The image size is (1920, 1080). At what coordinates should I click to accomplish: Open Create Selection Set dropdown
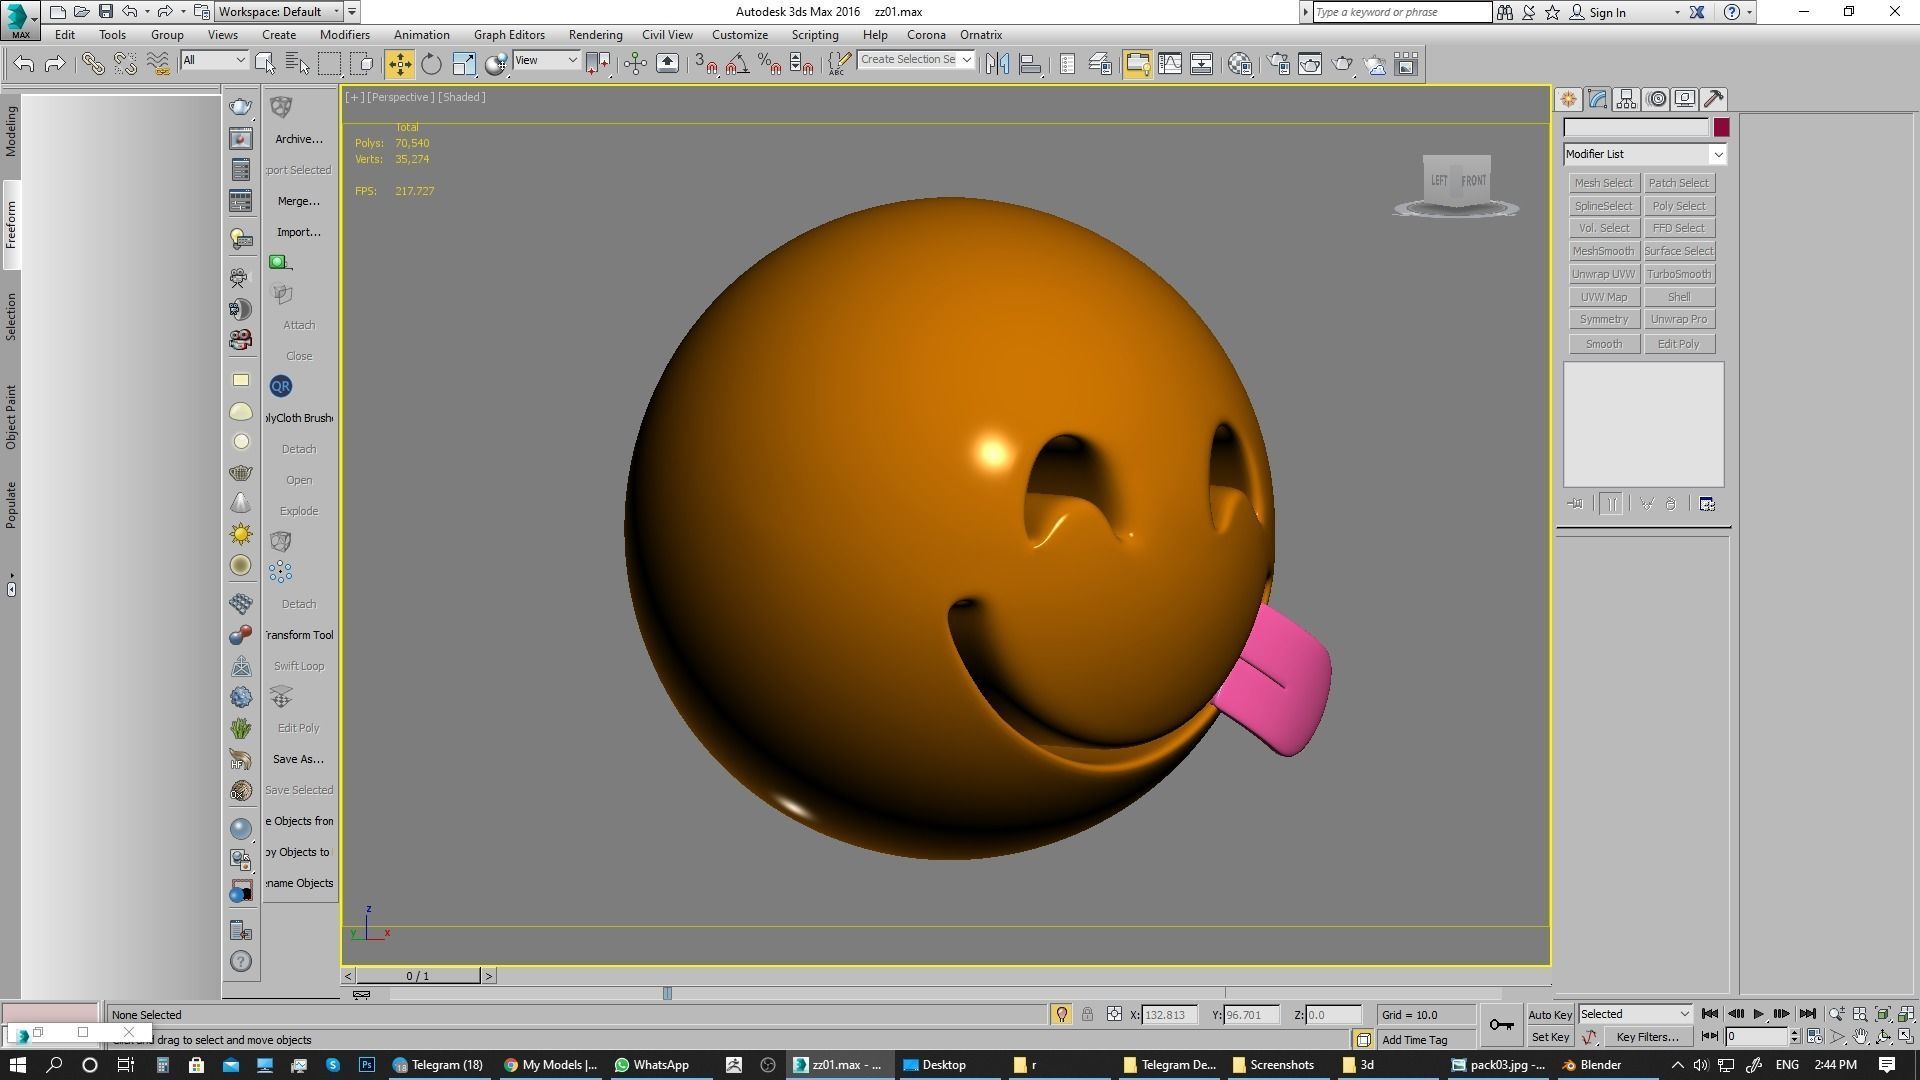[915, 60]
